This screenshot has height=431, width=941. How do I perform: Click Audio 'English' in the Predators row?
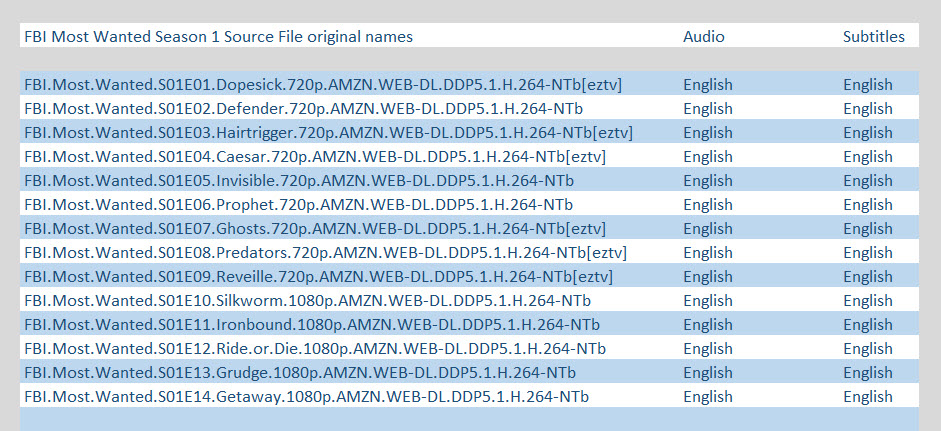[x=708, y=253]
